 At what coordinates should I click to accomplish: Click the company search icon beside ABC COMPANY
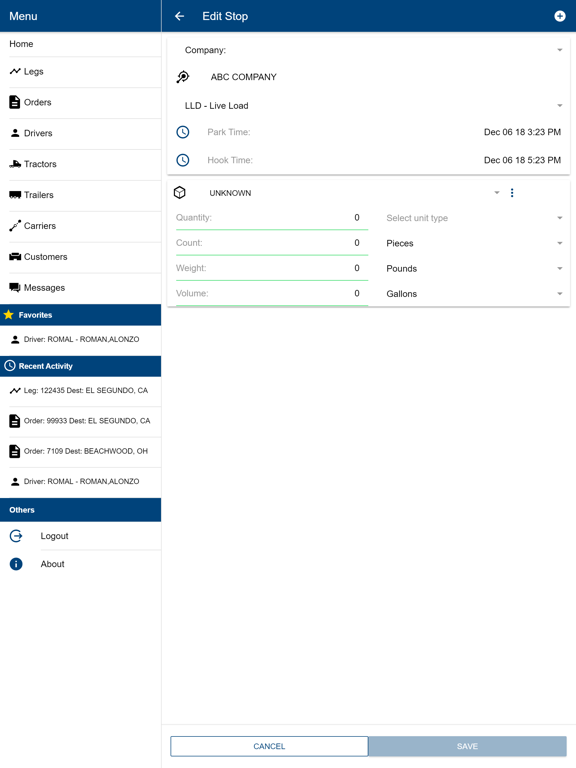pos(183,77)
